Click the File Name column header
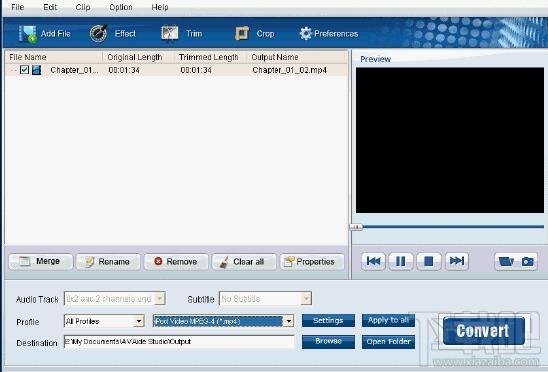 53,57
